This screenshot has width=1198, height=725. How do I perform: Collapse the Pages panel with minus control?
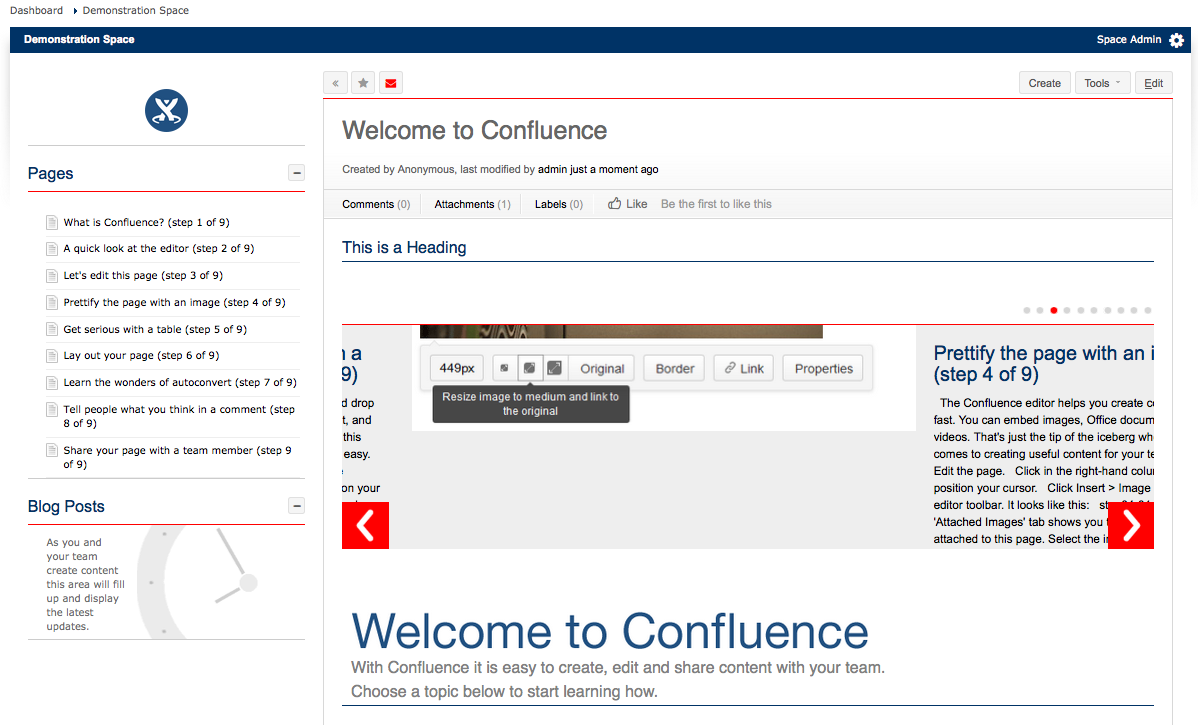(x=296, y=172)
